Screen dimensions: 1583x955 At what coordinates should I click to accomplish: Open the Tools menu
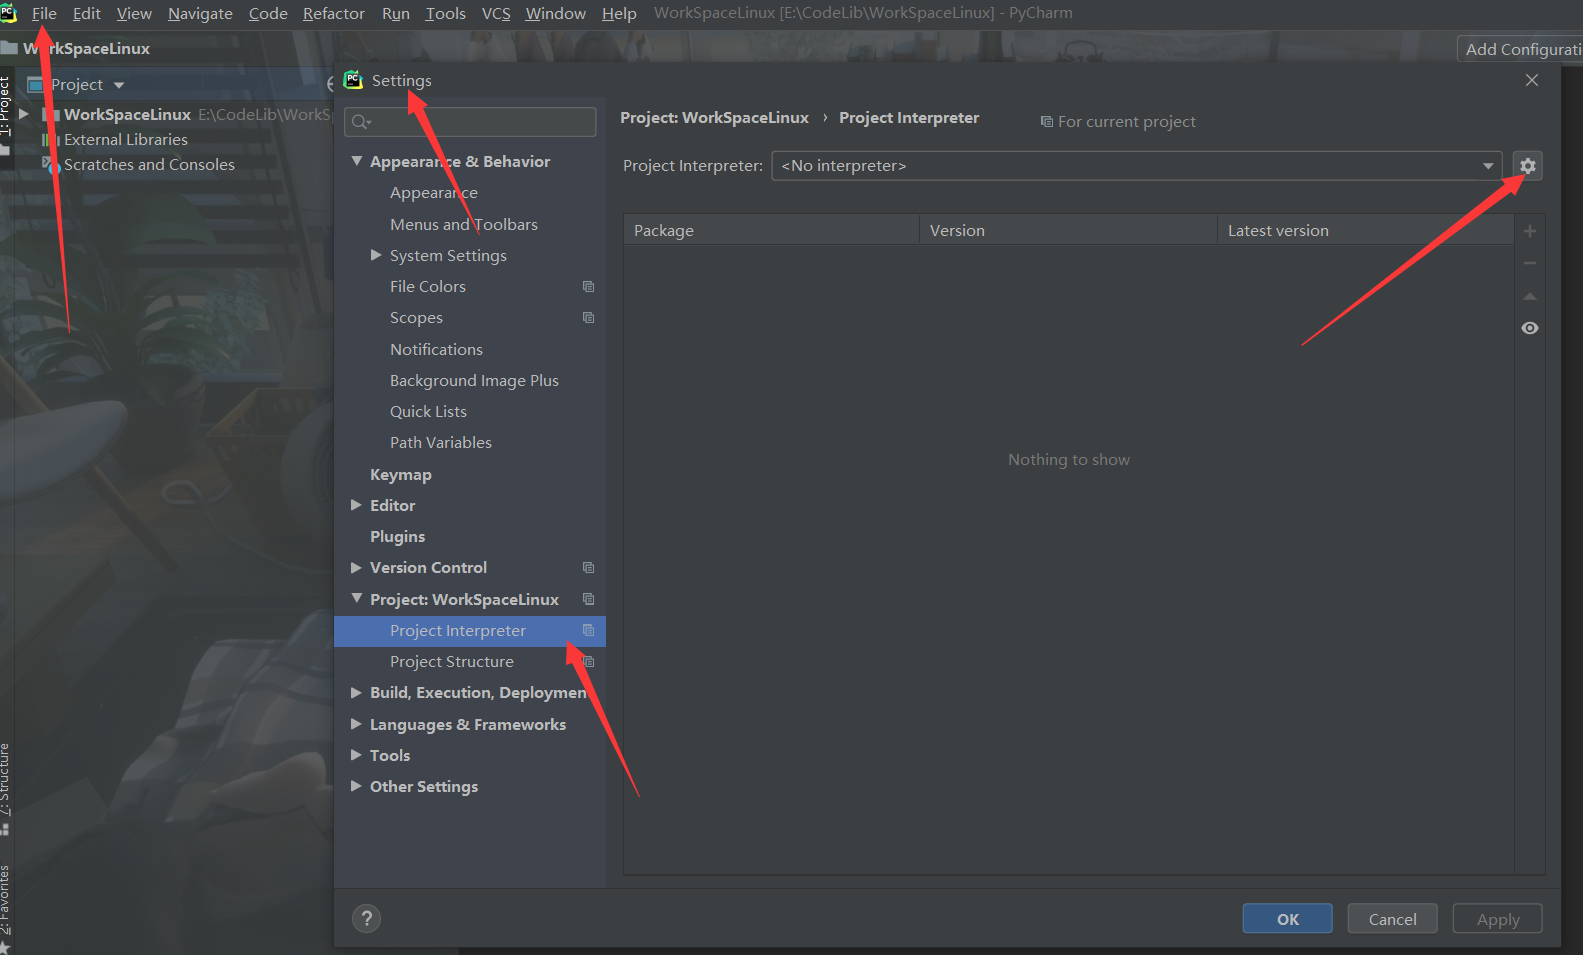coord(445,13)
